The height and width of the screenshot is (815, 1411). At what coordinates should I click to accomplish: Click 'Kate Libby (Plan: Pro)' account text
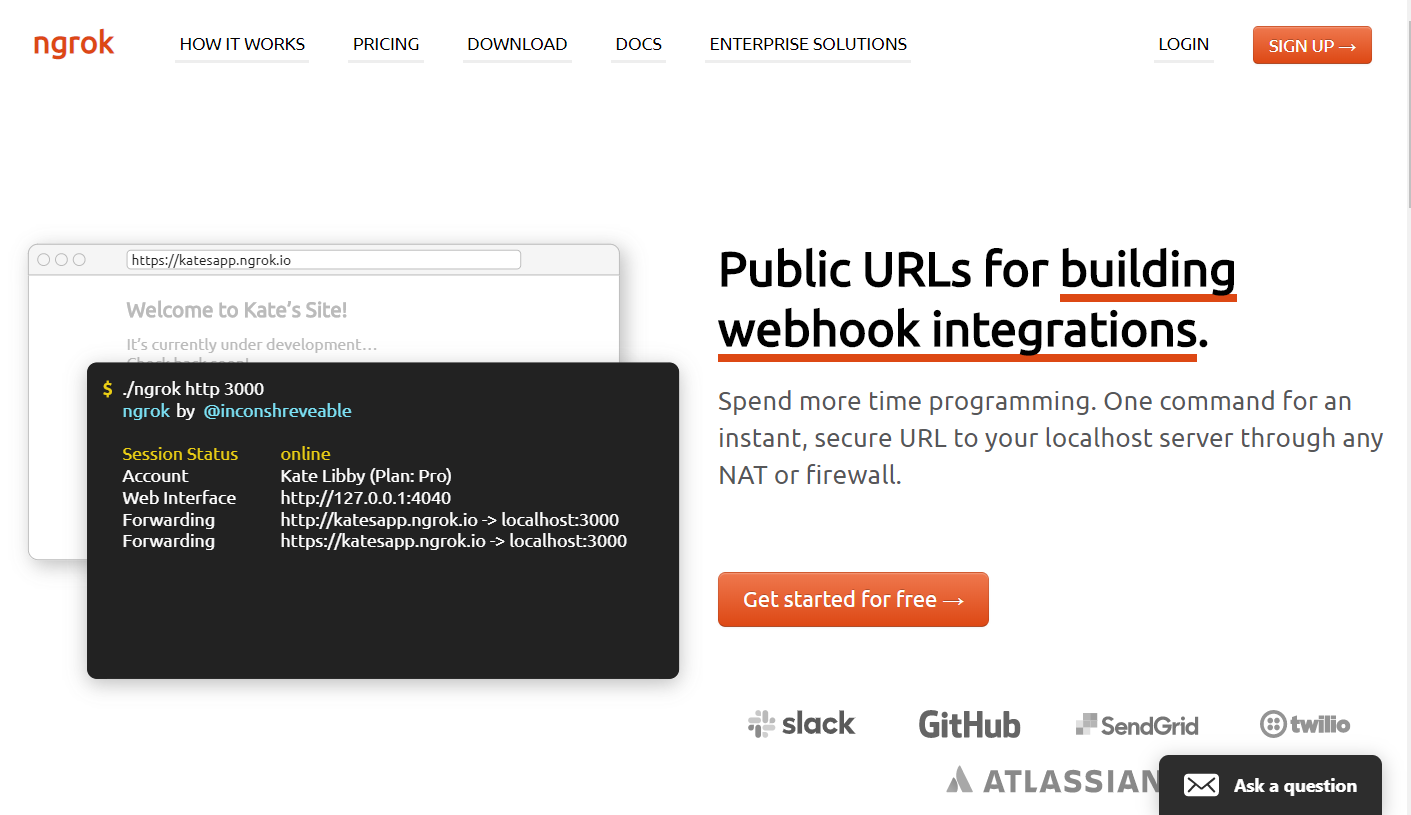(x=366, y=476)
